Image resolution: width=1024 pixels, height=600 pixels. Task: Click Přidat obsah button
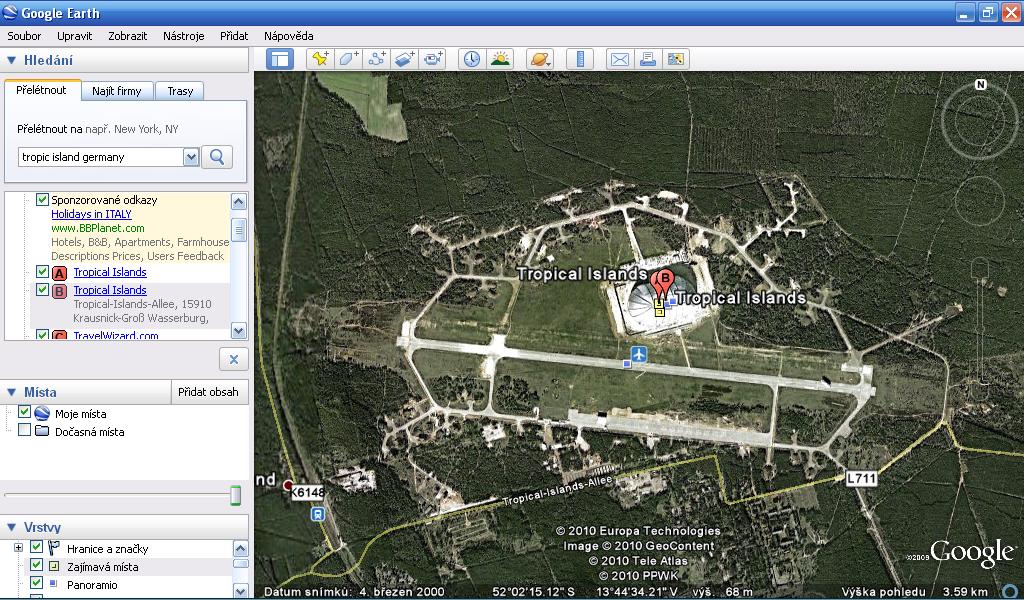pos(209,392)
